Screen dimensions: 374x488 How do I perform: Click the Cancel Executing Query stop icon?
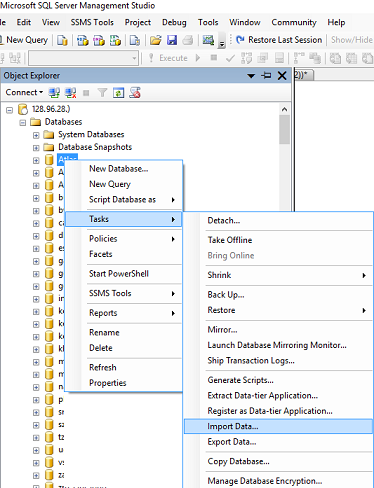click(214, 58)
